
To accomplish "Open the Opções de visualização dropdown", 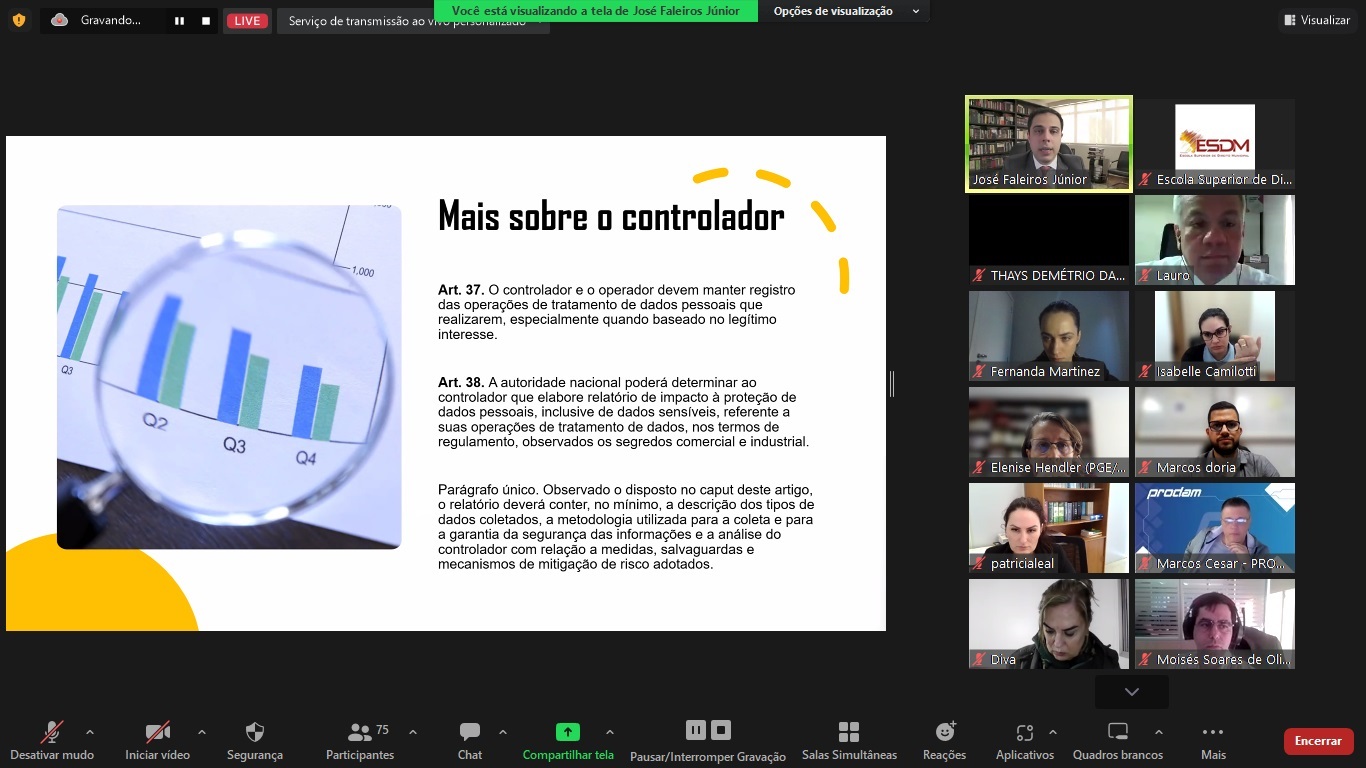I will (846, 11).
